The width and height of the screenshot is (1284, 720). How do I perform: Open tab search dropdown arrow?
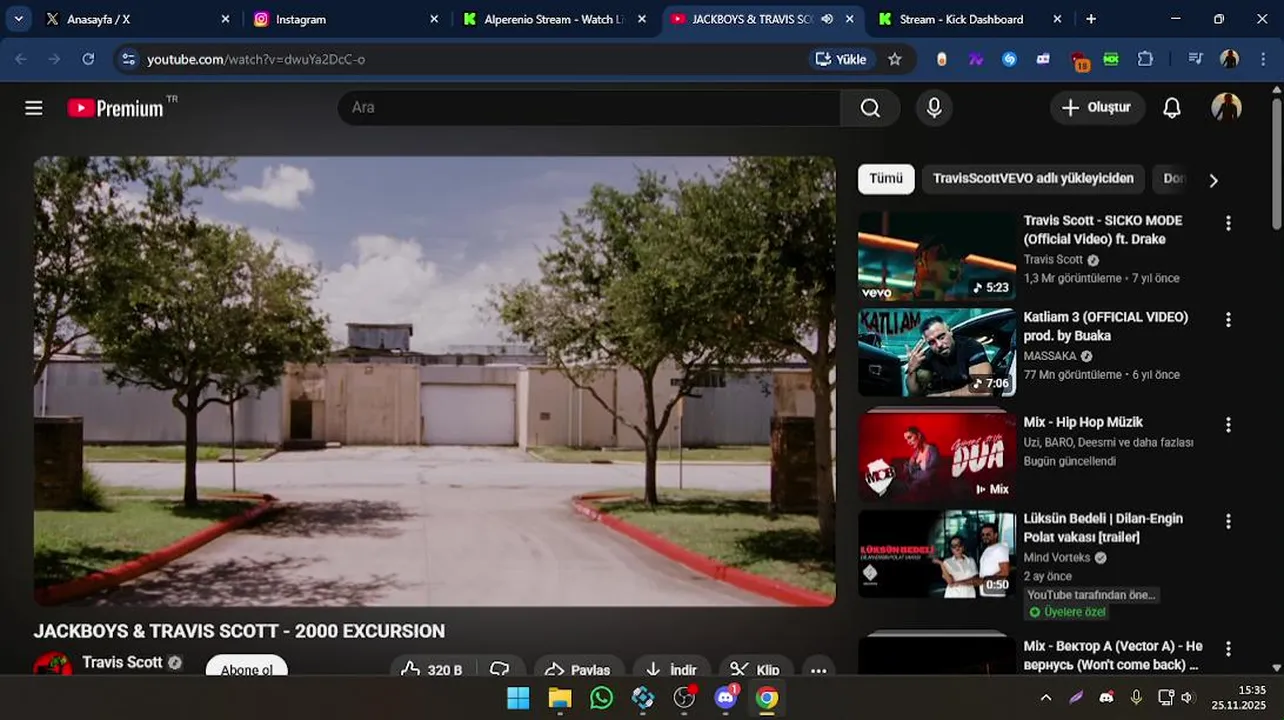click(x=18, y=19)
